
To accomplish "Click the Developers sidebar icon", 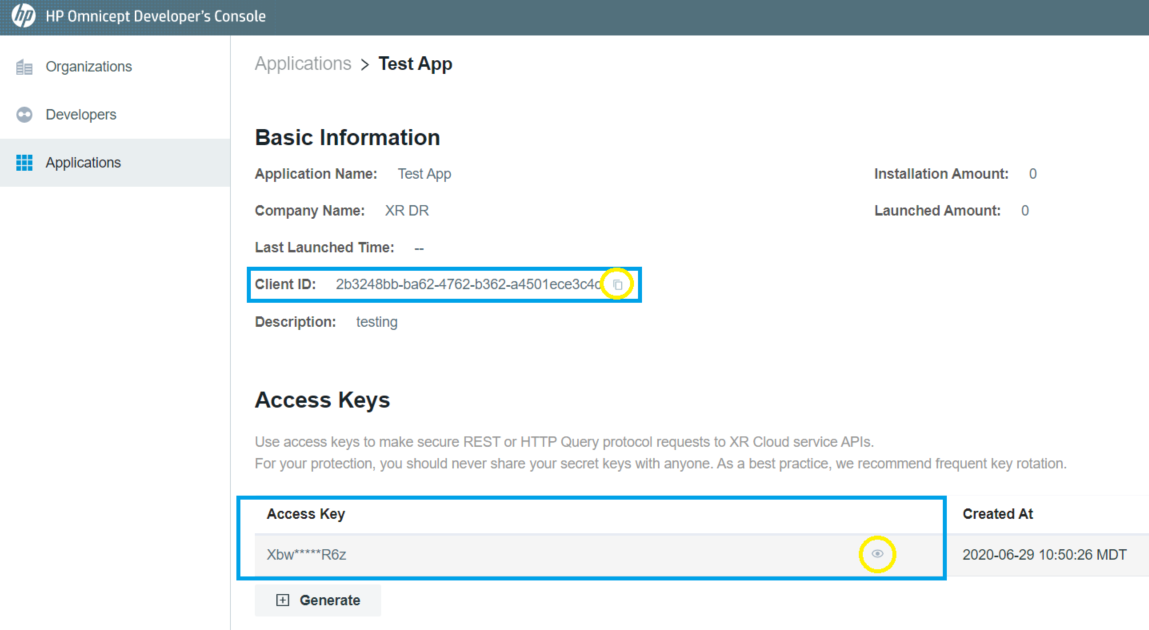I will tap(25, 115).
